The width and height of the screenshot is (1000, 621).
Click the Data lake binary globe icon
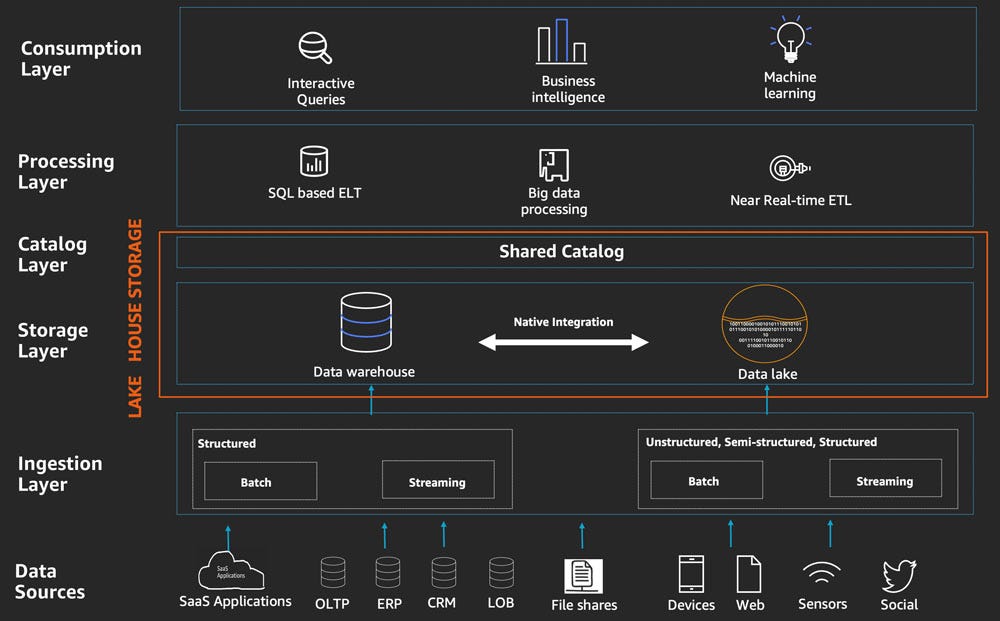click(765, 324)
